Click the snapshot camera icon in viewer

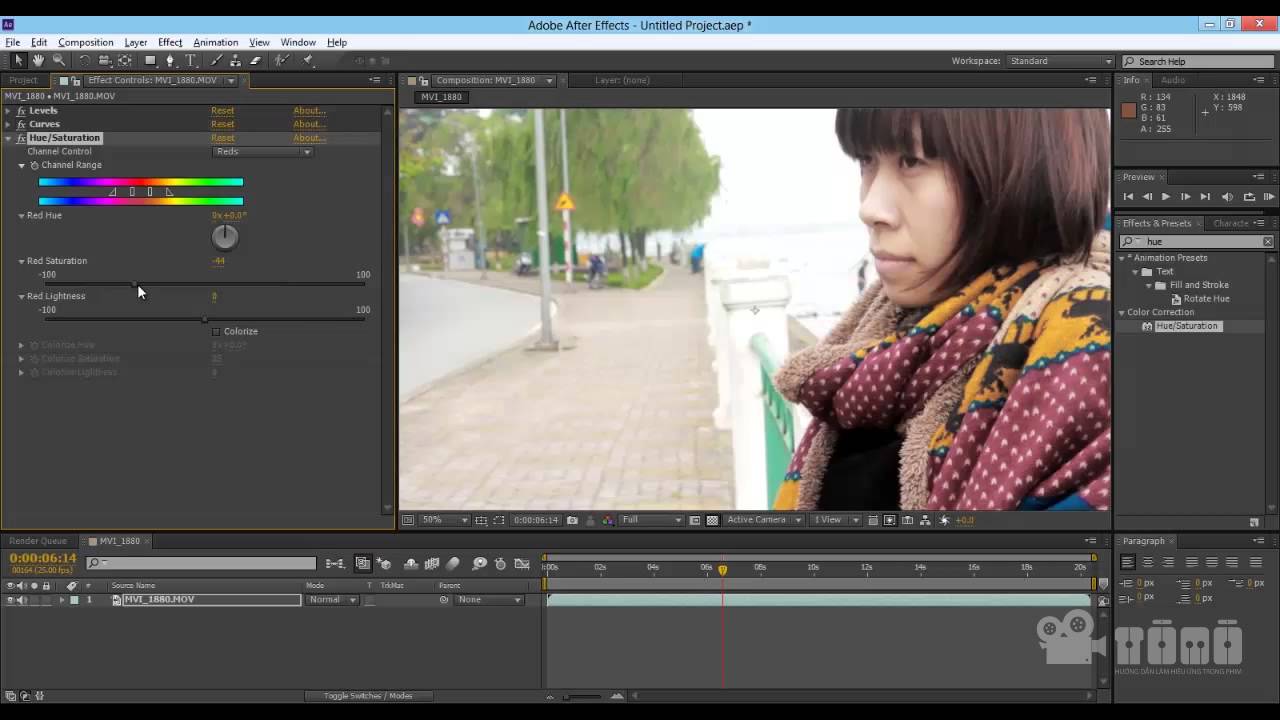(x=572, y=520)
